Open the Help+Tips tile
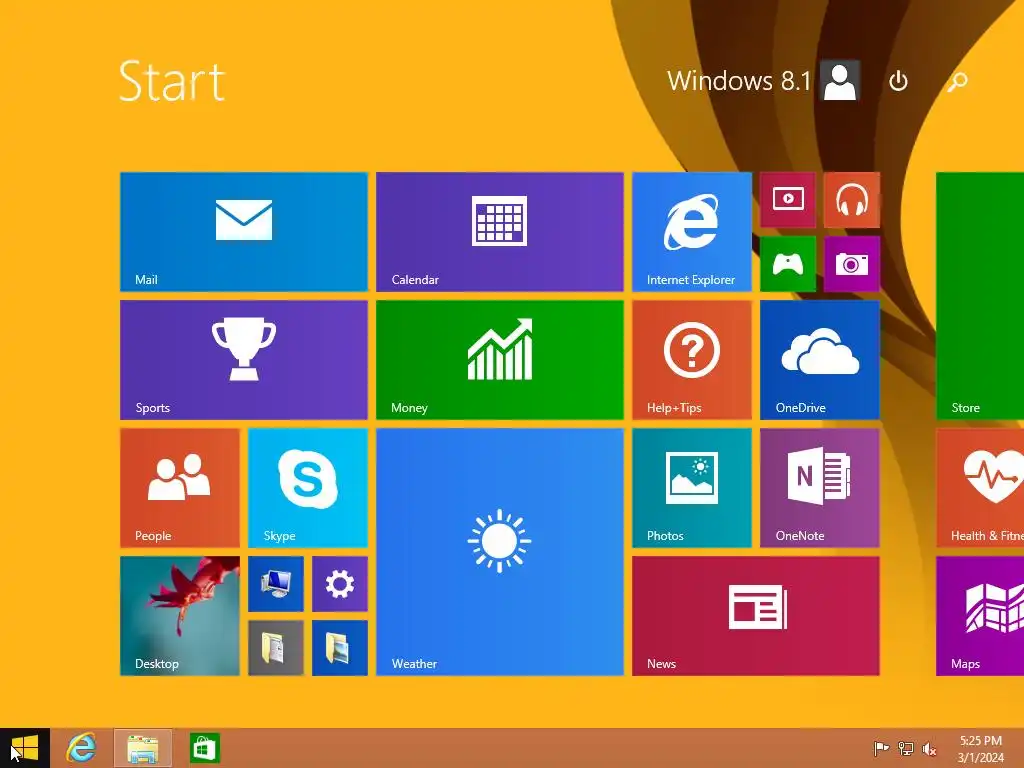 coord(692,360)
